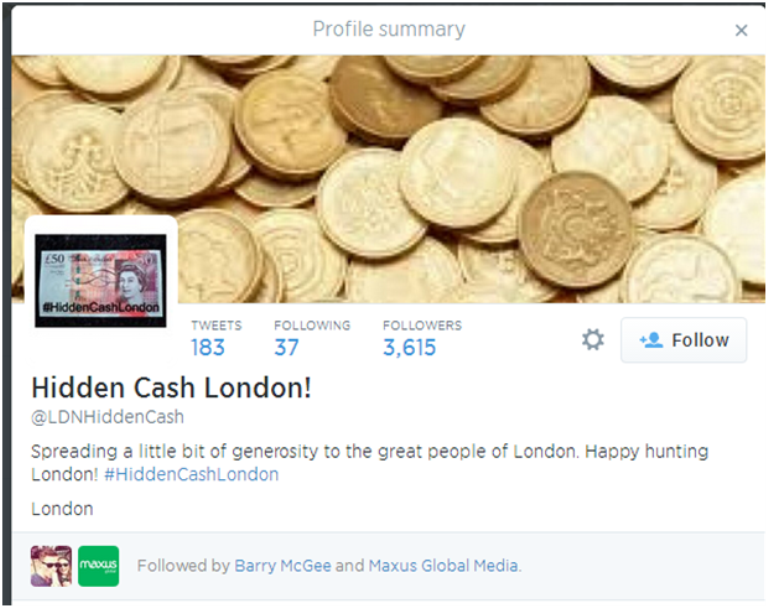768x608 pixels.
Task: Open the Hidden Cash London! profile name
Action: [x=171, y=388]
